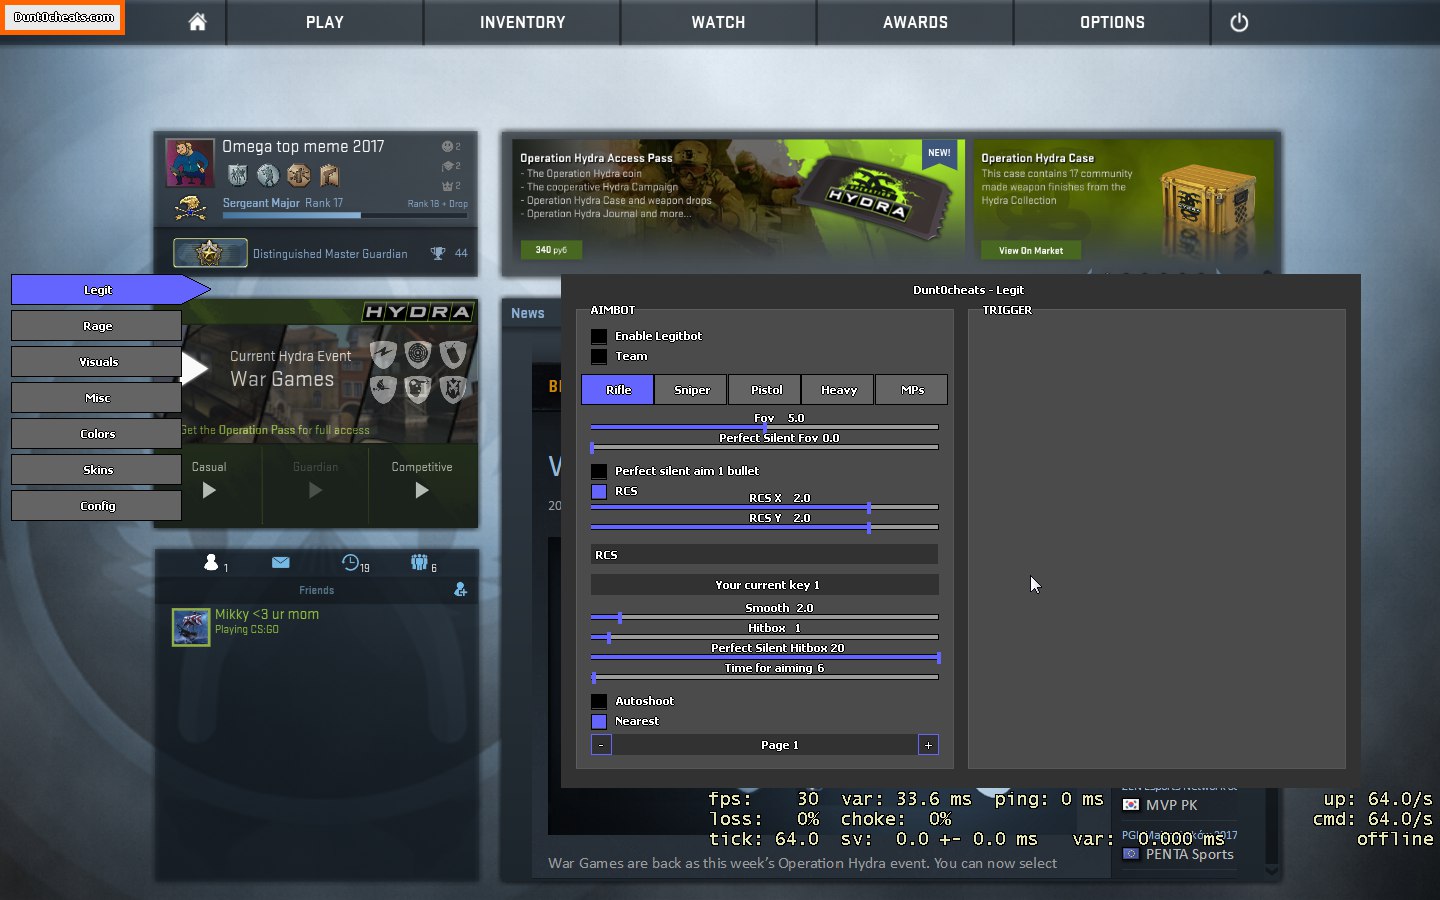
Task: Click the power quit icon
Action: [1238, 22]
